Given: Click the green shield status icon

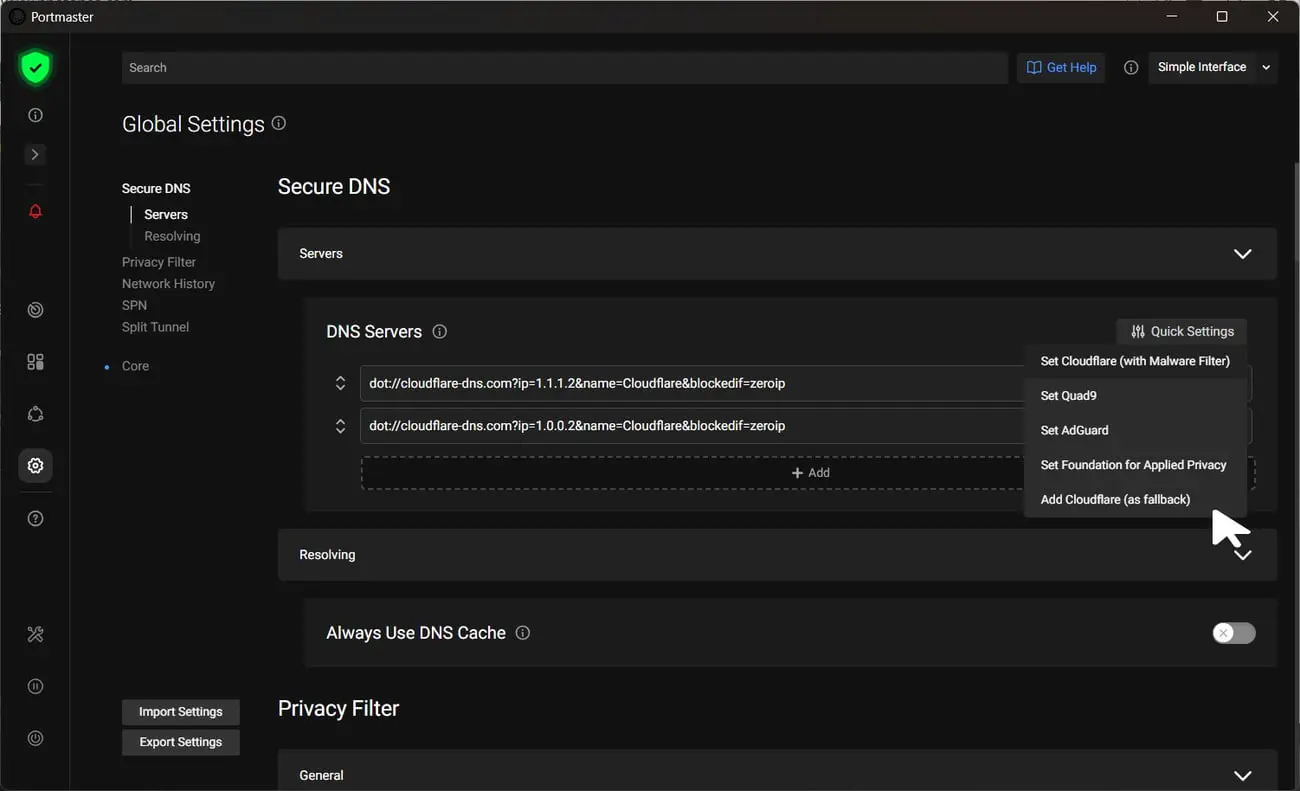Looking at the screenshot, I should [35, 68].
